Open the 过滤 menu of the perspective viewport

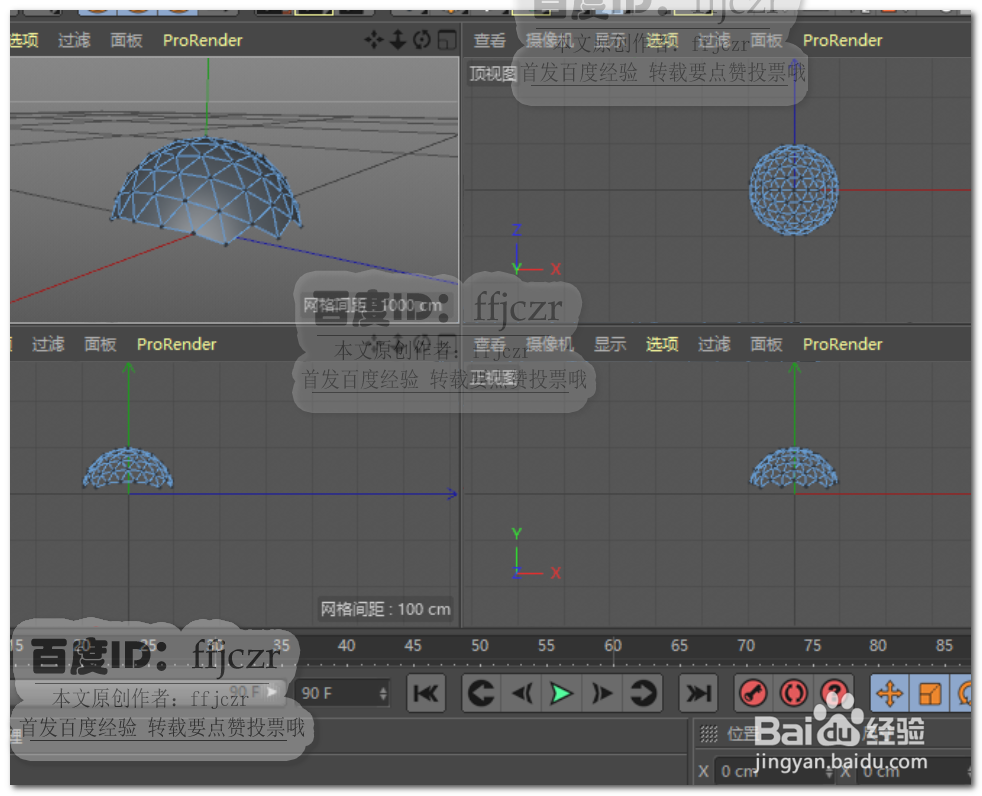point(74,40)
